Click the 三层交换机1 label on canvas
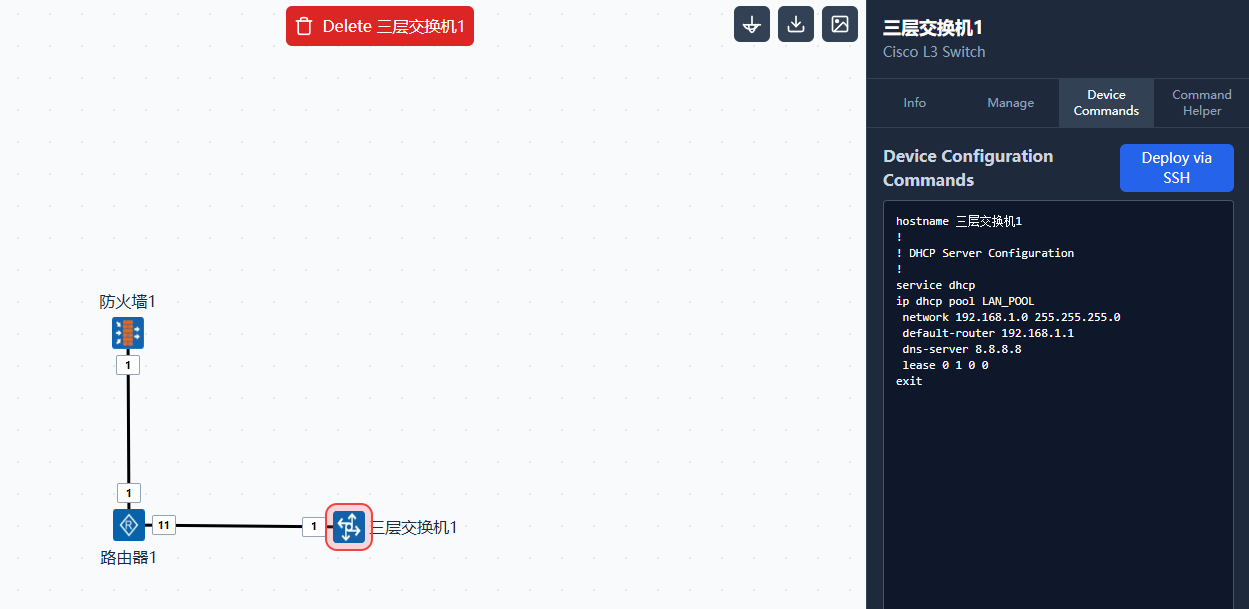The width and height of the screenshot is (1249, 609). pyautogui.click(x=414, y=527)
